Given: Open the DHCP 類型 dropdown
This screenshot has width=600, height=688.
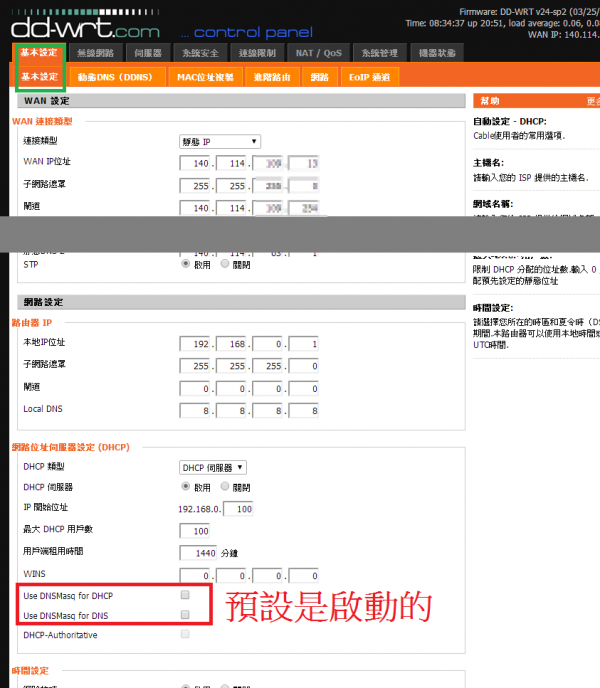Looking at the screenshot, I should [x=213, y=467].
